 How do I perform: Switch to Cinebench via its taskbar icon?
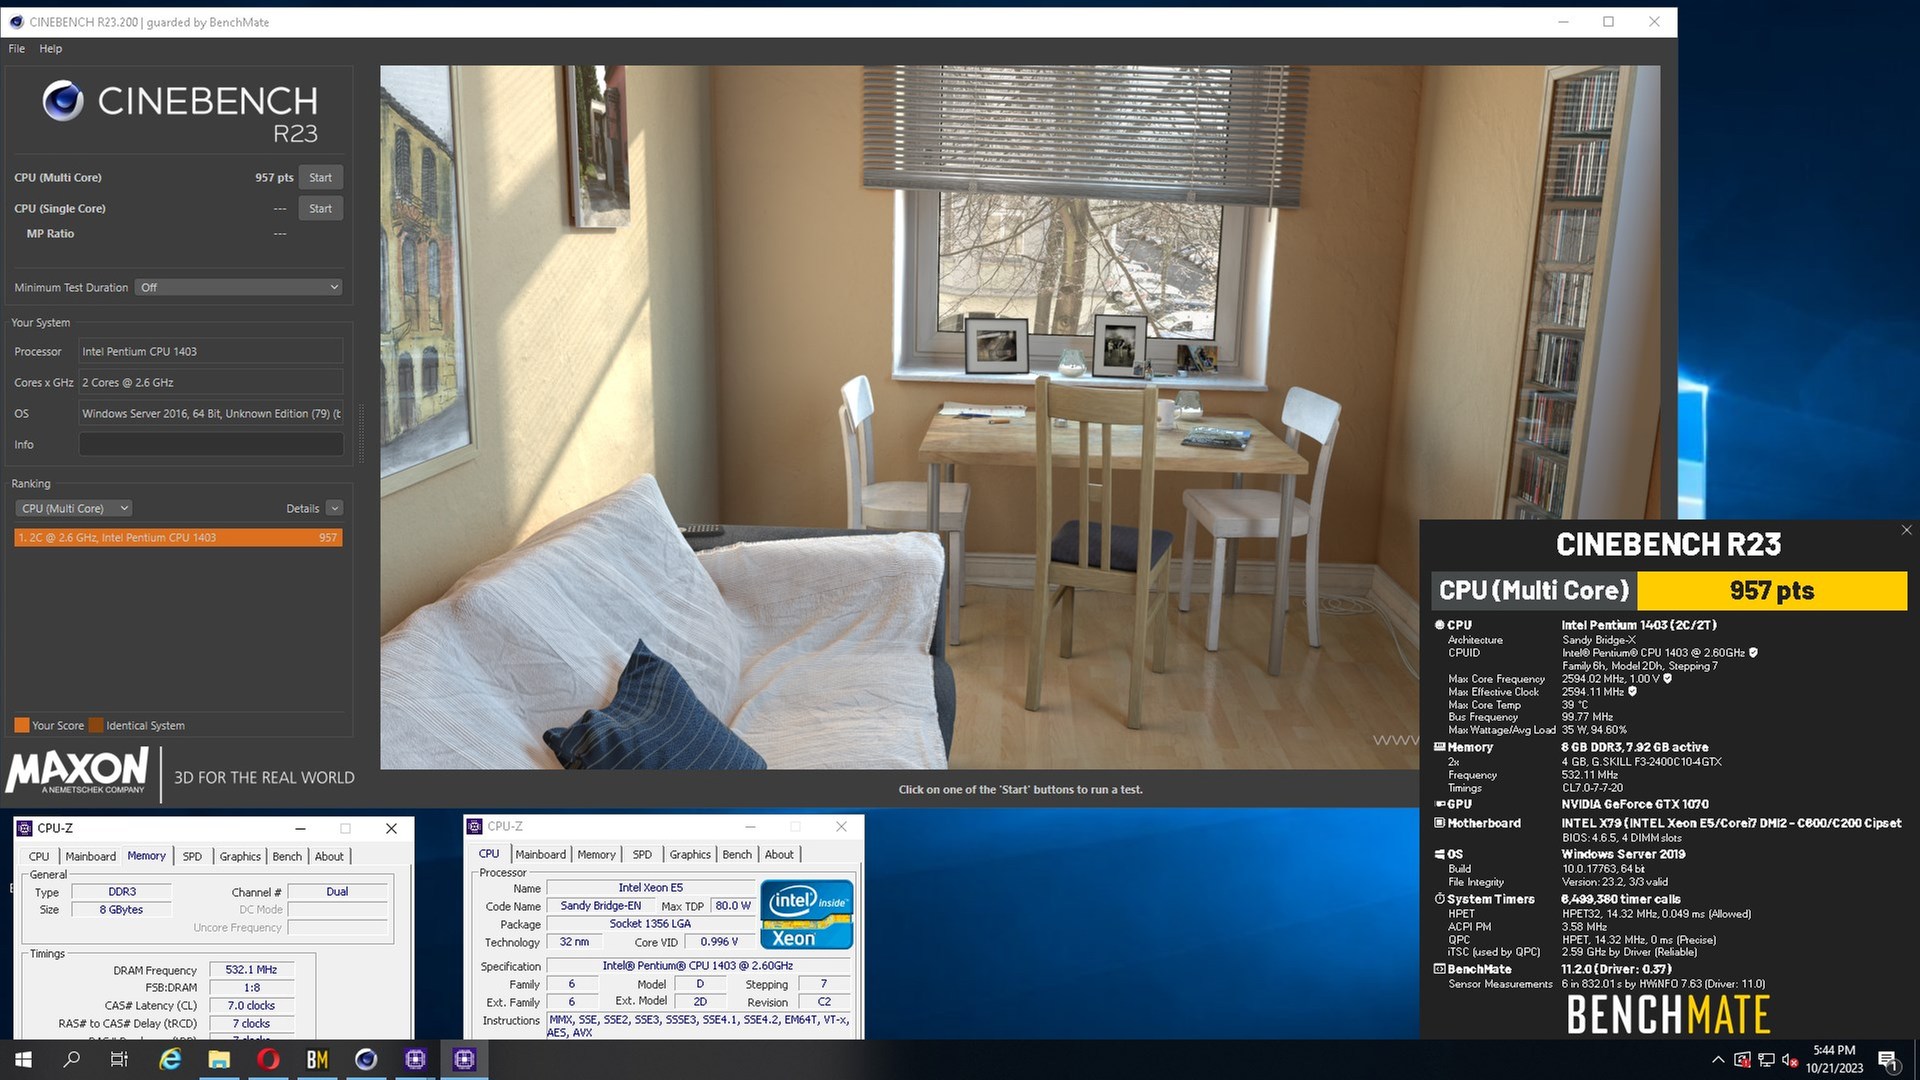point(366,1059)
